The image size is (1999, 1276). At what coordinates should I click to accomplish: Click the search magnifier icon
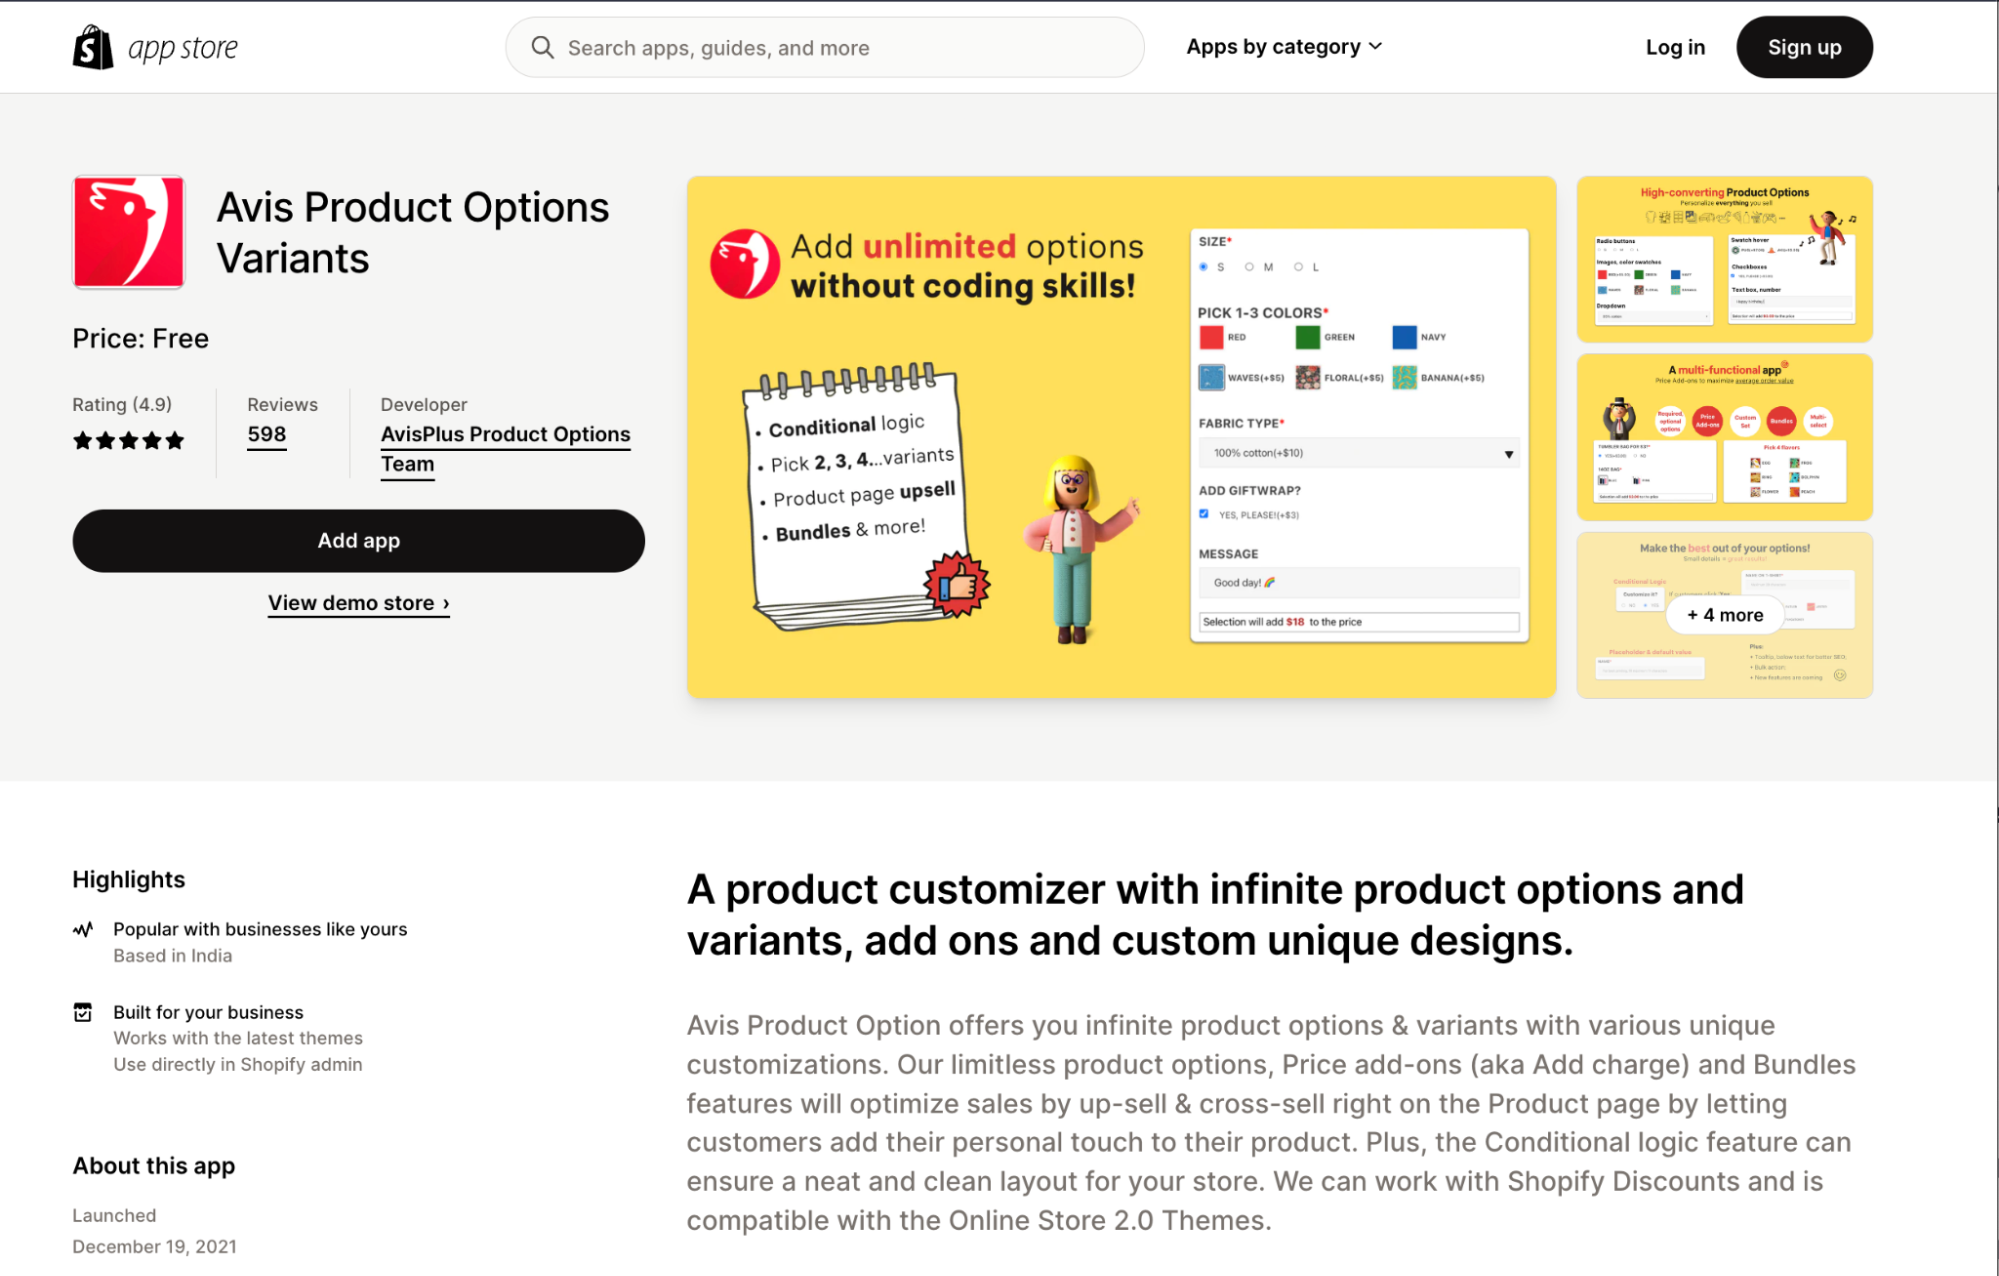click(542, 47)
